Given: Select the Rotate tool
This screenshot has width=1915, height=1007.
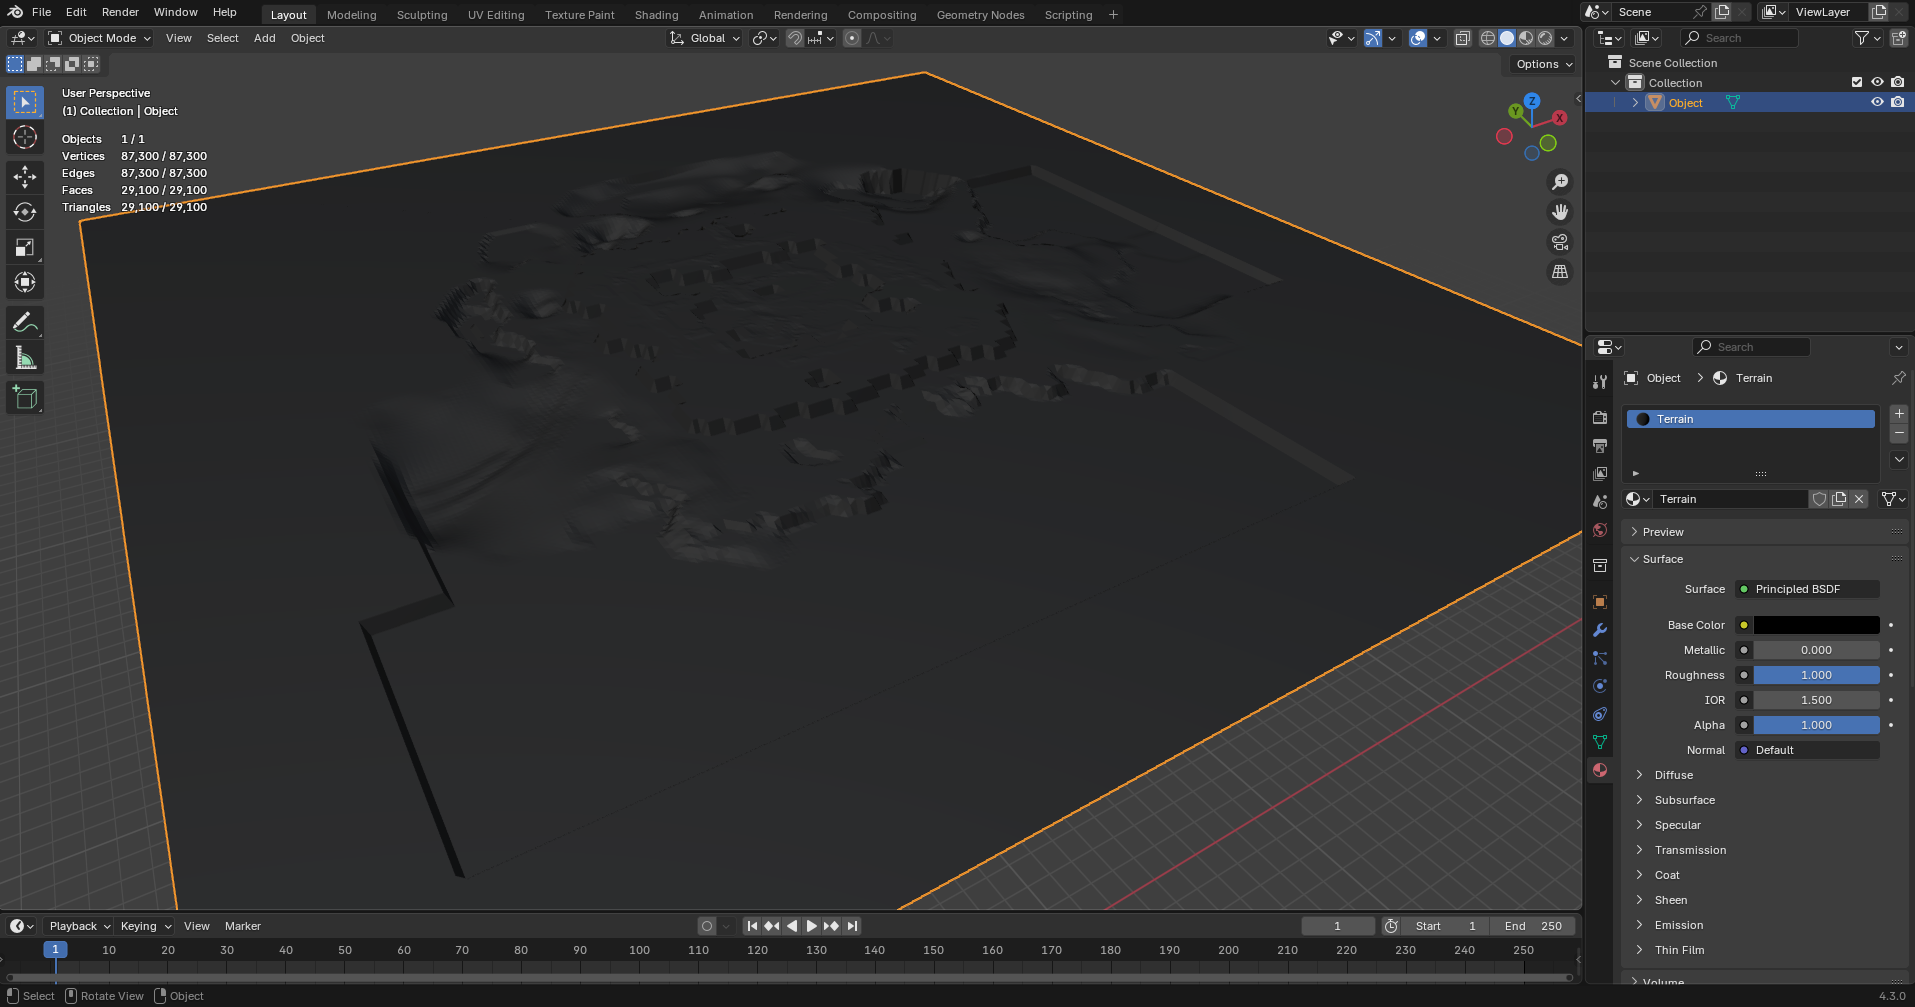Looking at the screenshot, I should 25,212.
